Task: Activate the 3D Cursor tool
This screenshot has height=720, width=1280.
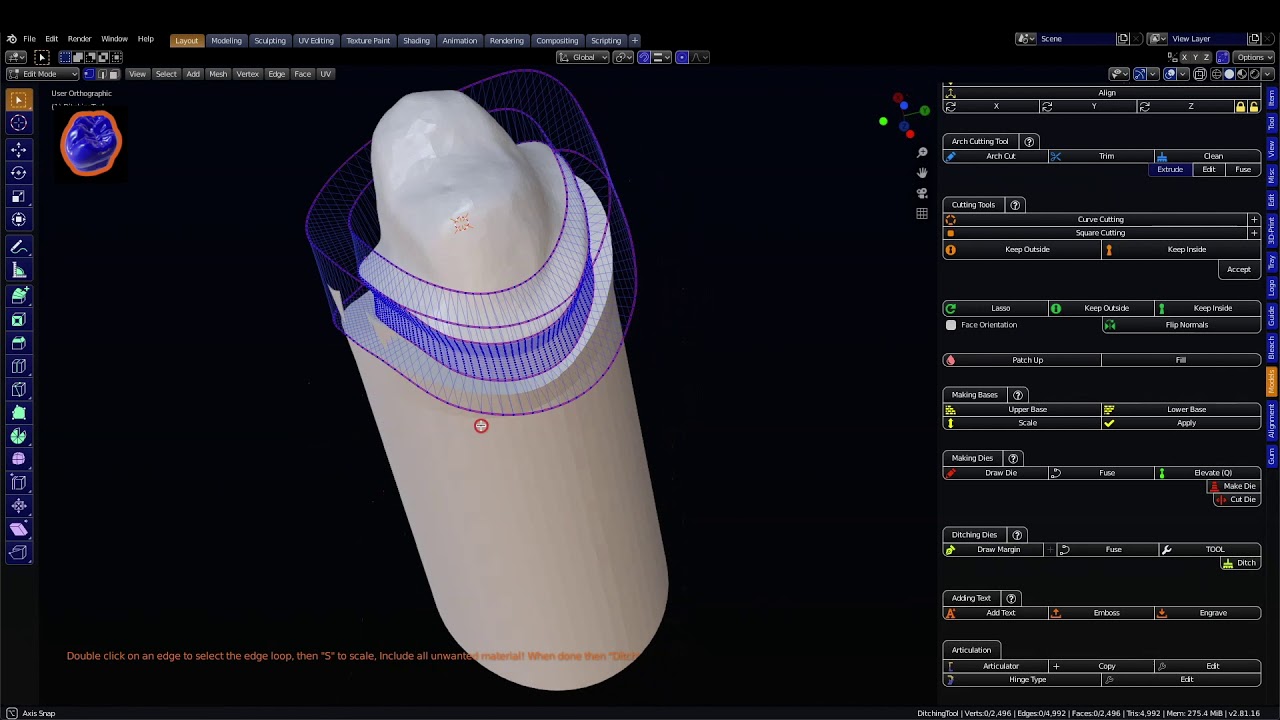Action: click(18, 123)
